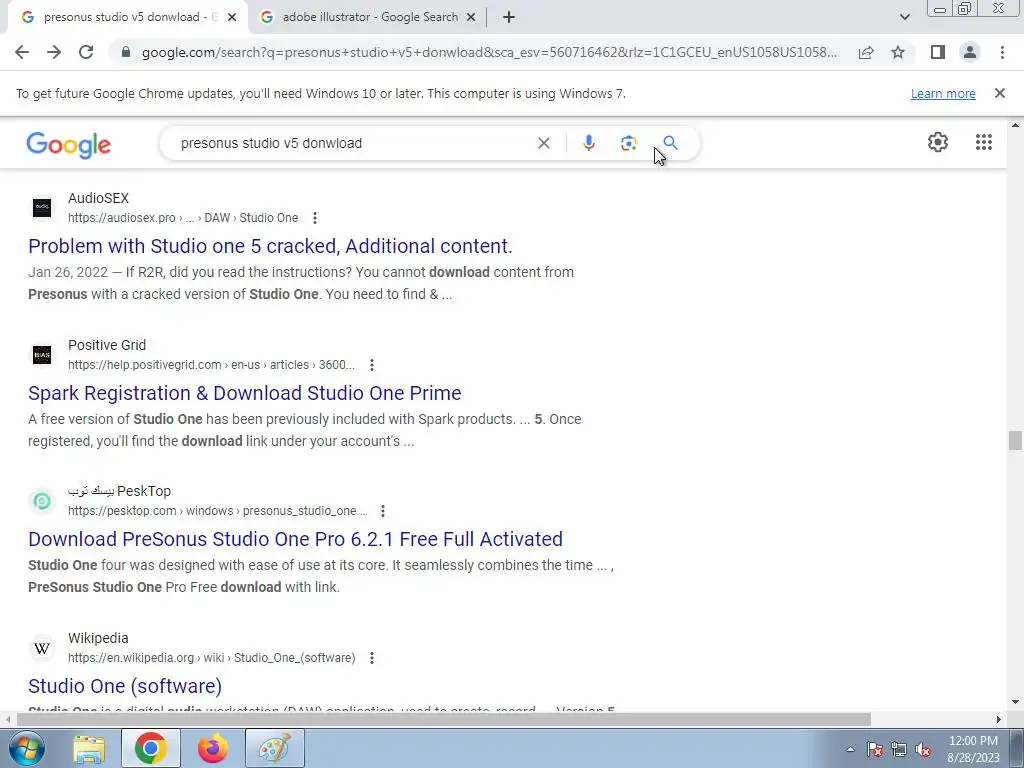
Task: Open Spark Registration & Download Studio One Prime
Action: [245, 393]
